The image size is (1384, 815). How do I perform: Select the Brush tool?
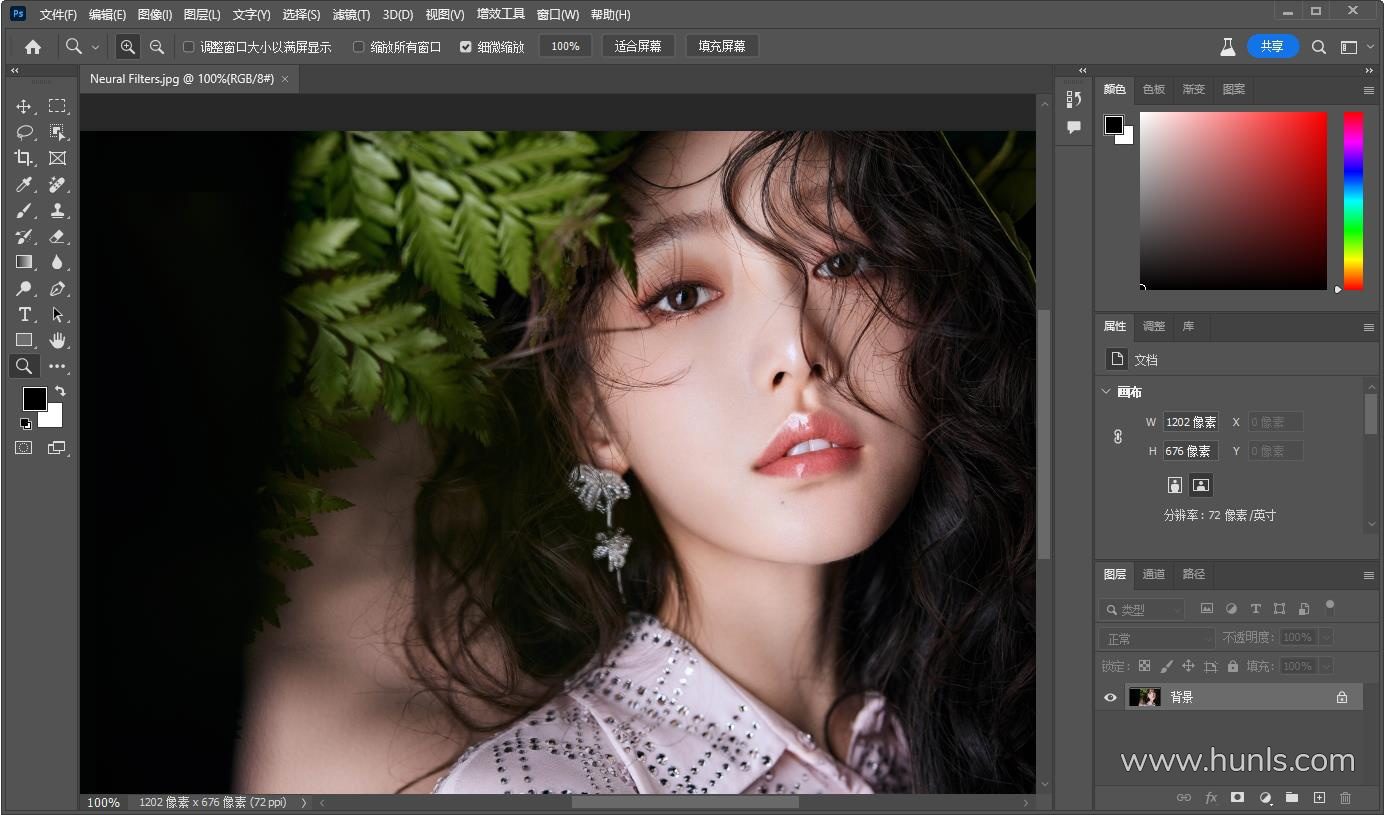pyautogui.click(x=24, y=210)
